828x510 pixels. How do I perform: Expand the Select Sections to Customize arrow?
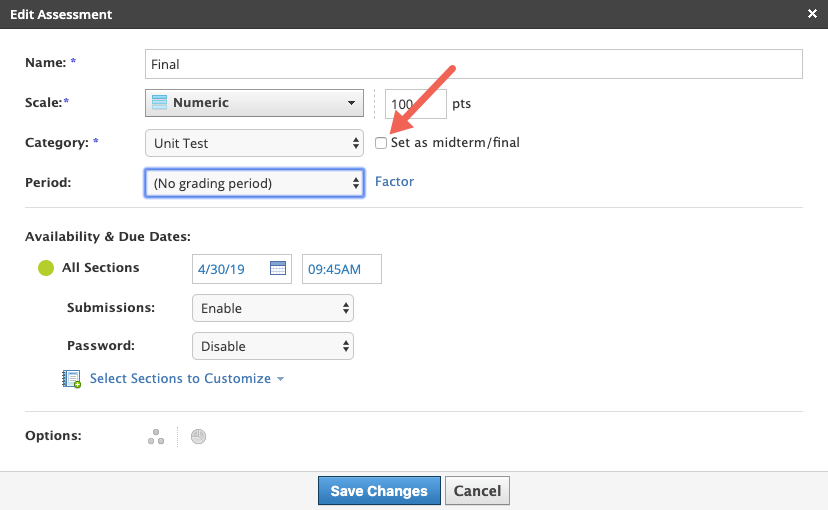coord(281,379)
